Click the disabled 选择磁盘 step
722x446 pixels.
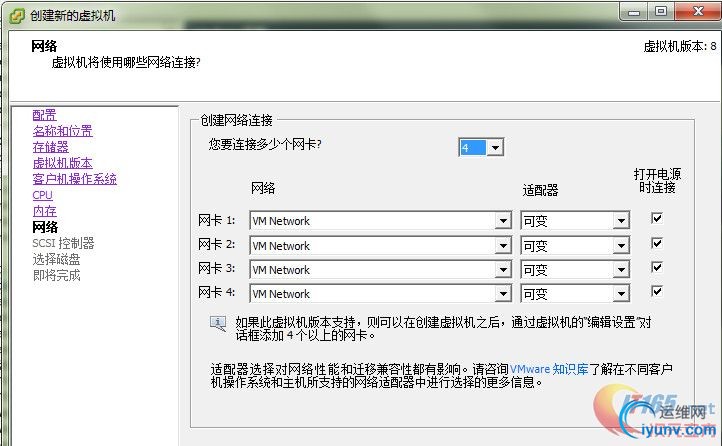(x=57, y=259)
